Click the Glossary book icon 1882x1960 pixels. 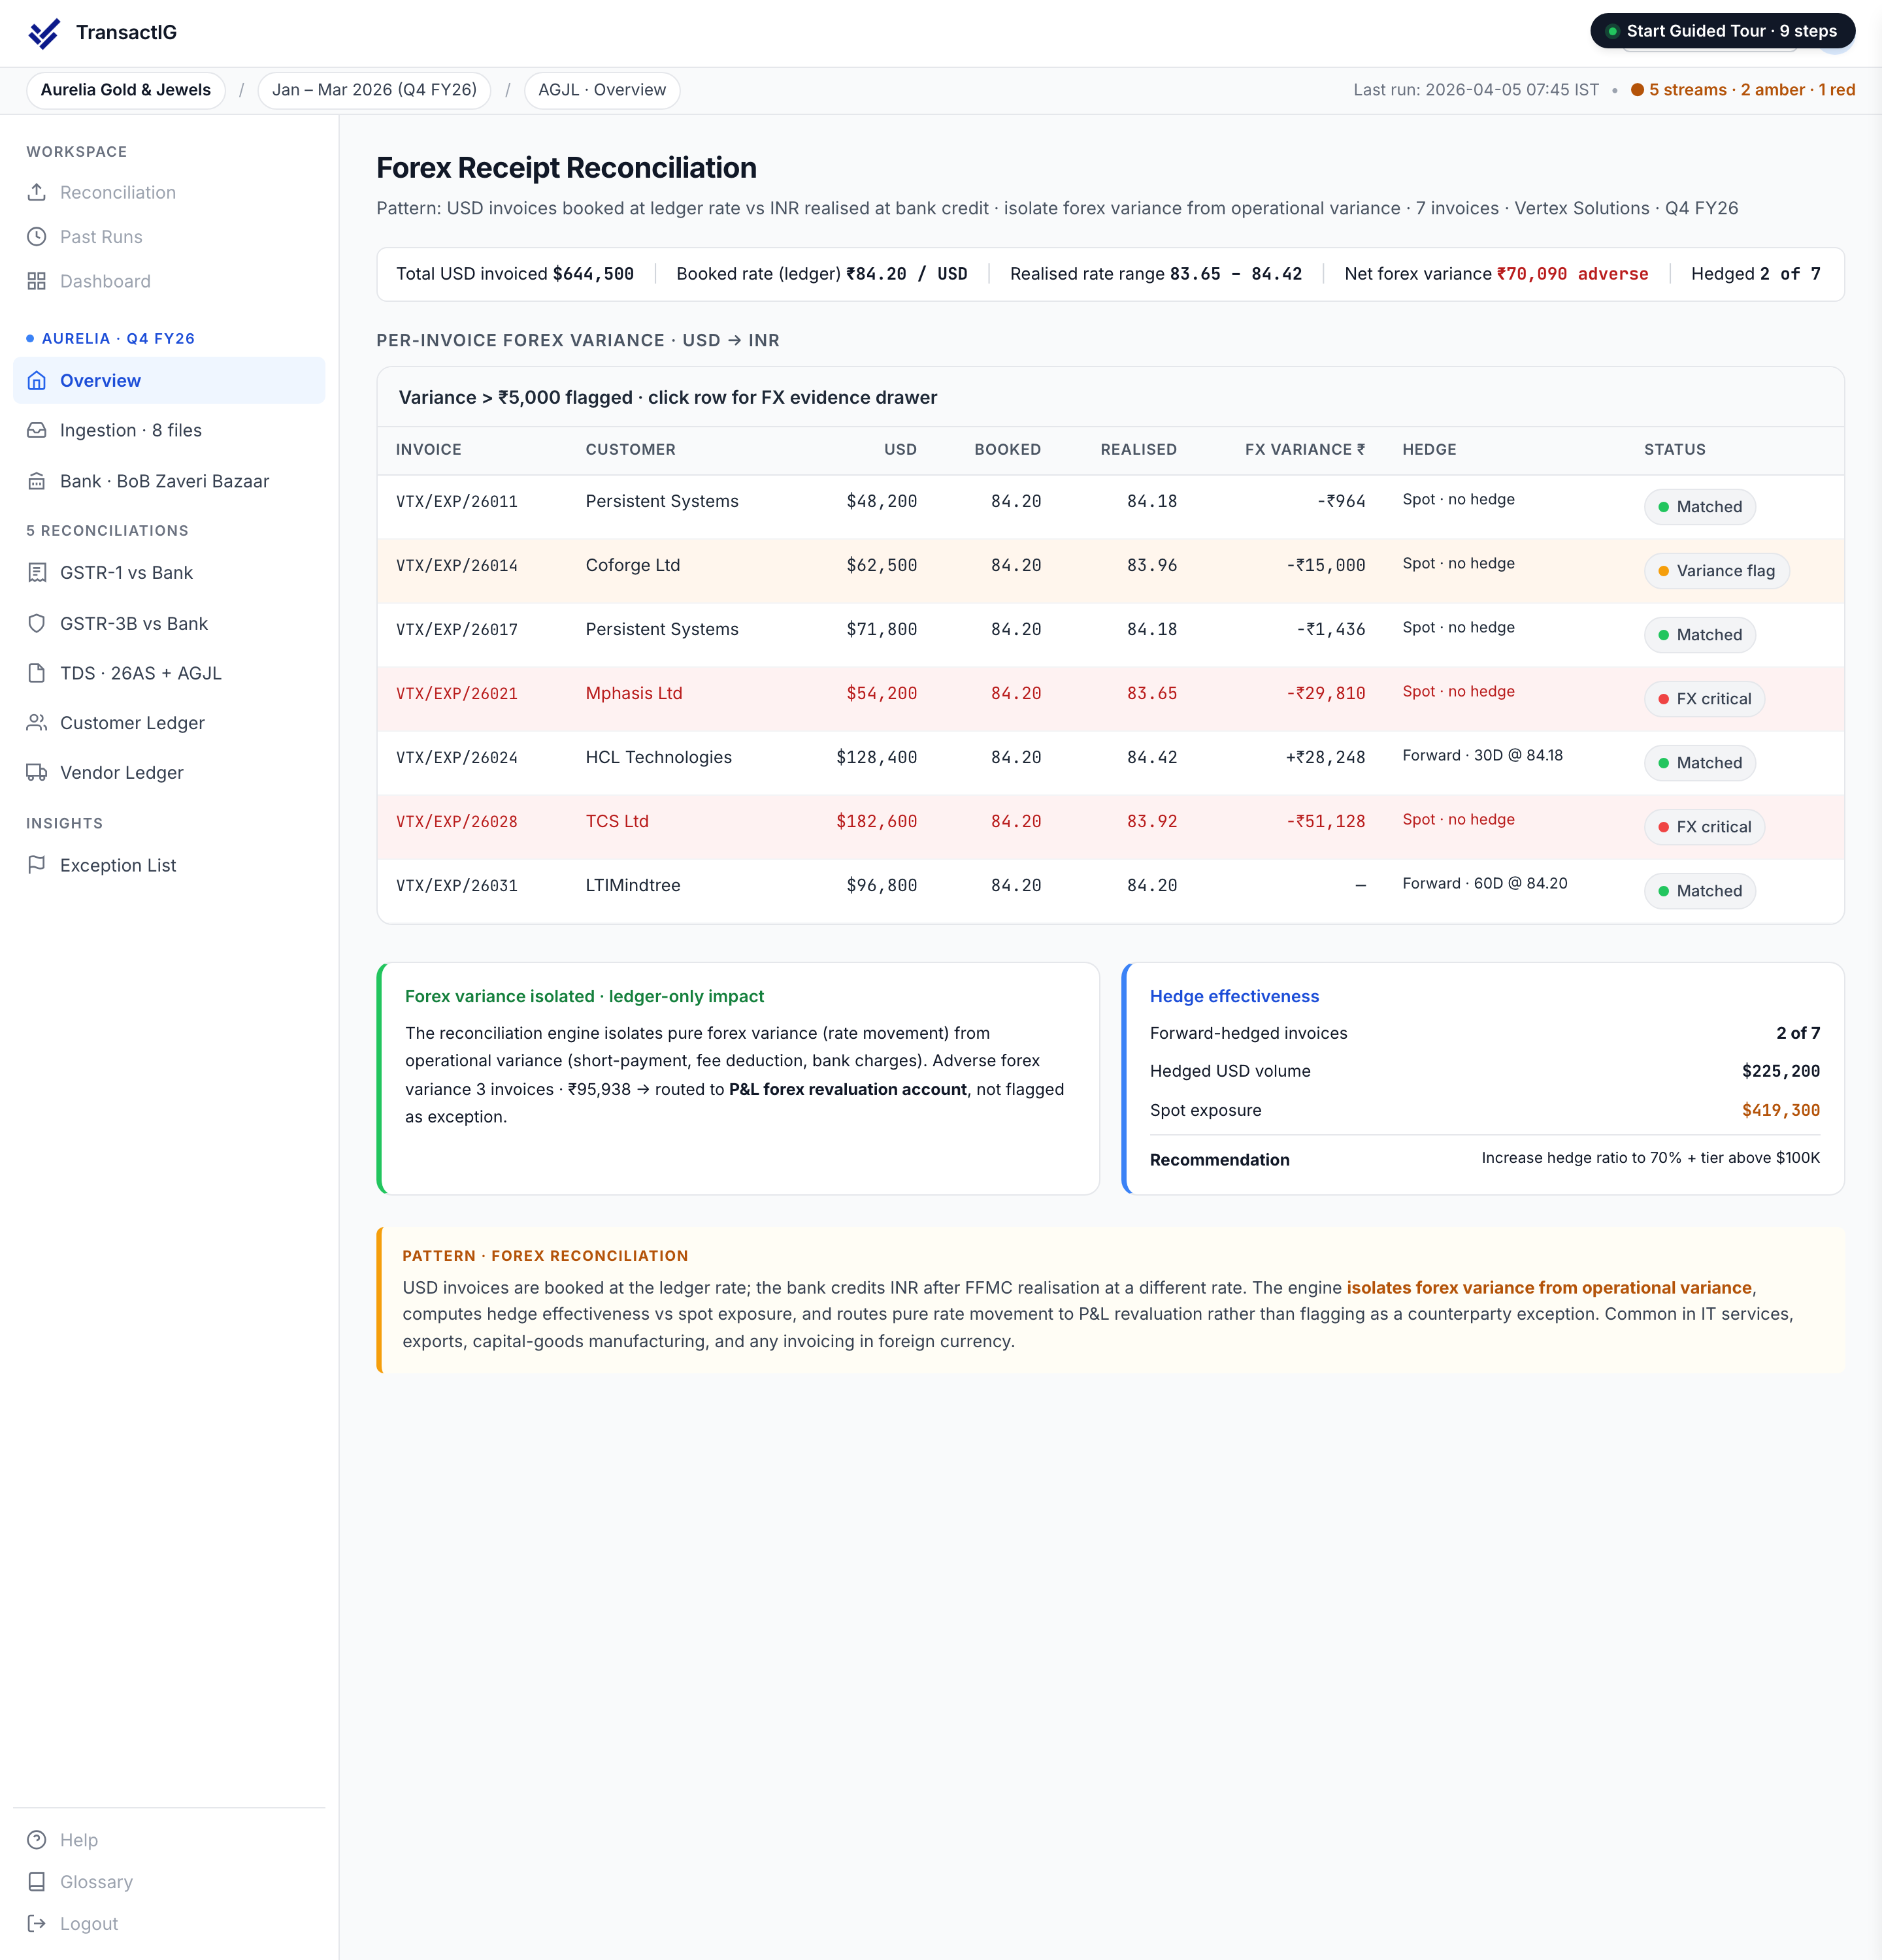point(37,1882)
